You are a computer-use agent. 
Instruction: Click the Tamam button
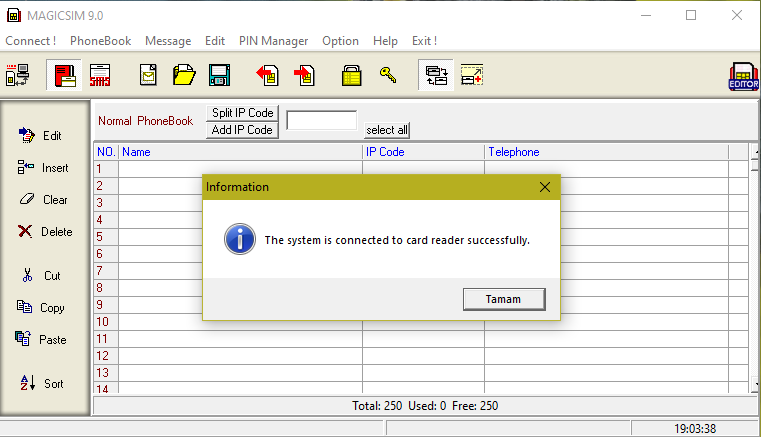504,299
